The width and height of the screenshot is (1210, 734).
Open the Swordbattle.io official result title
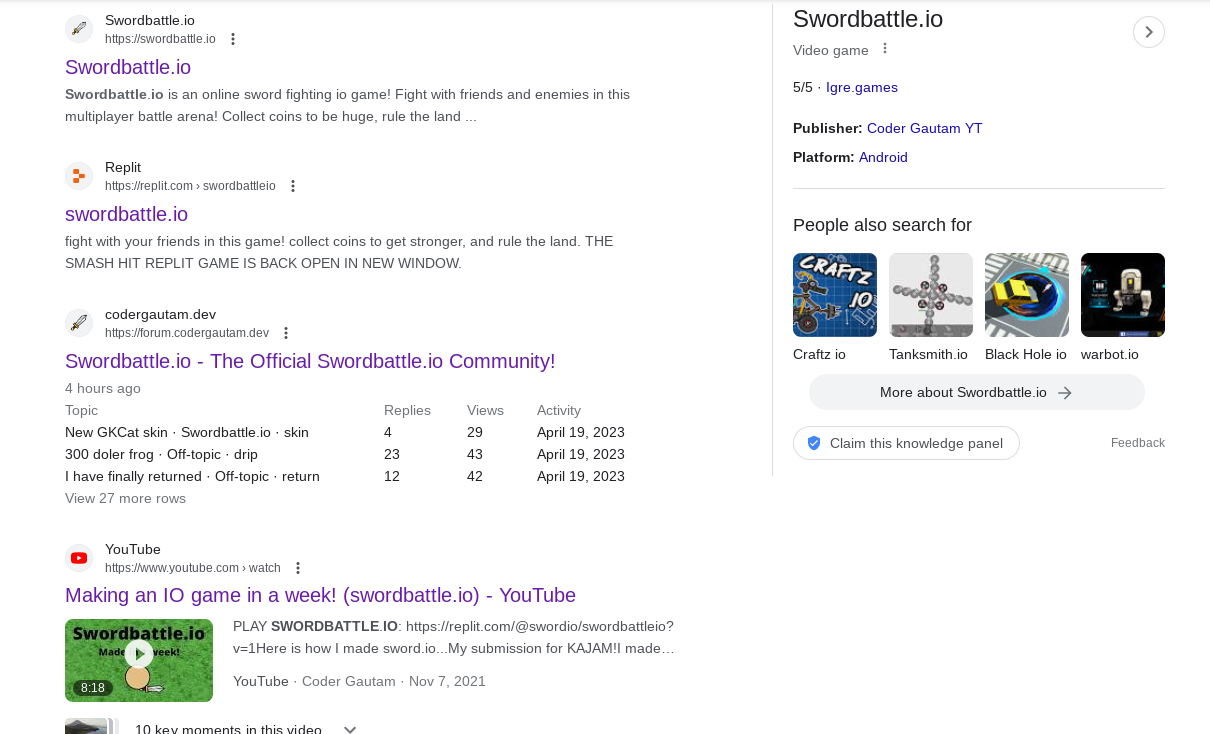click(128, 67)
